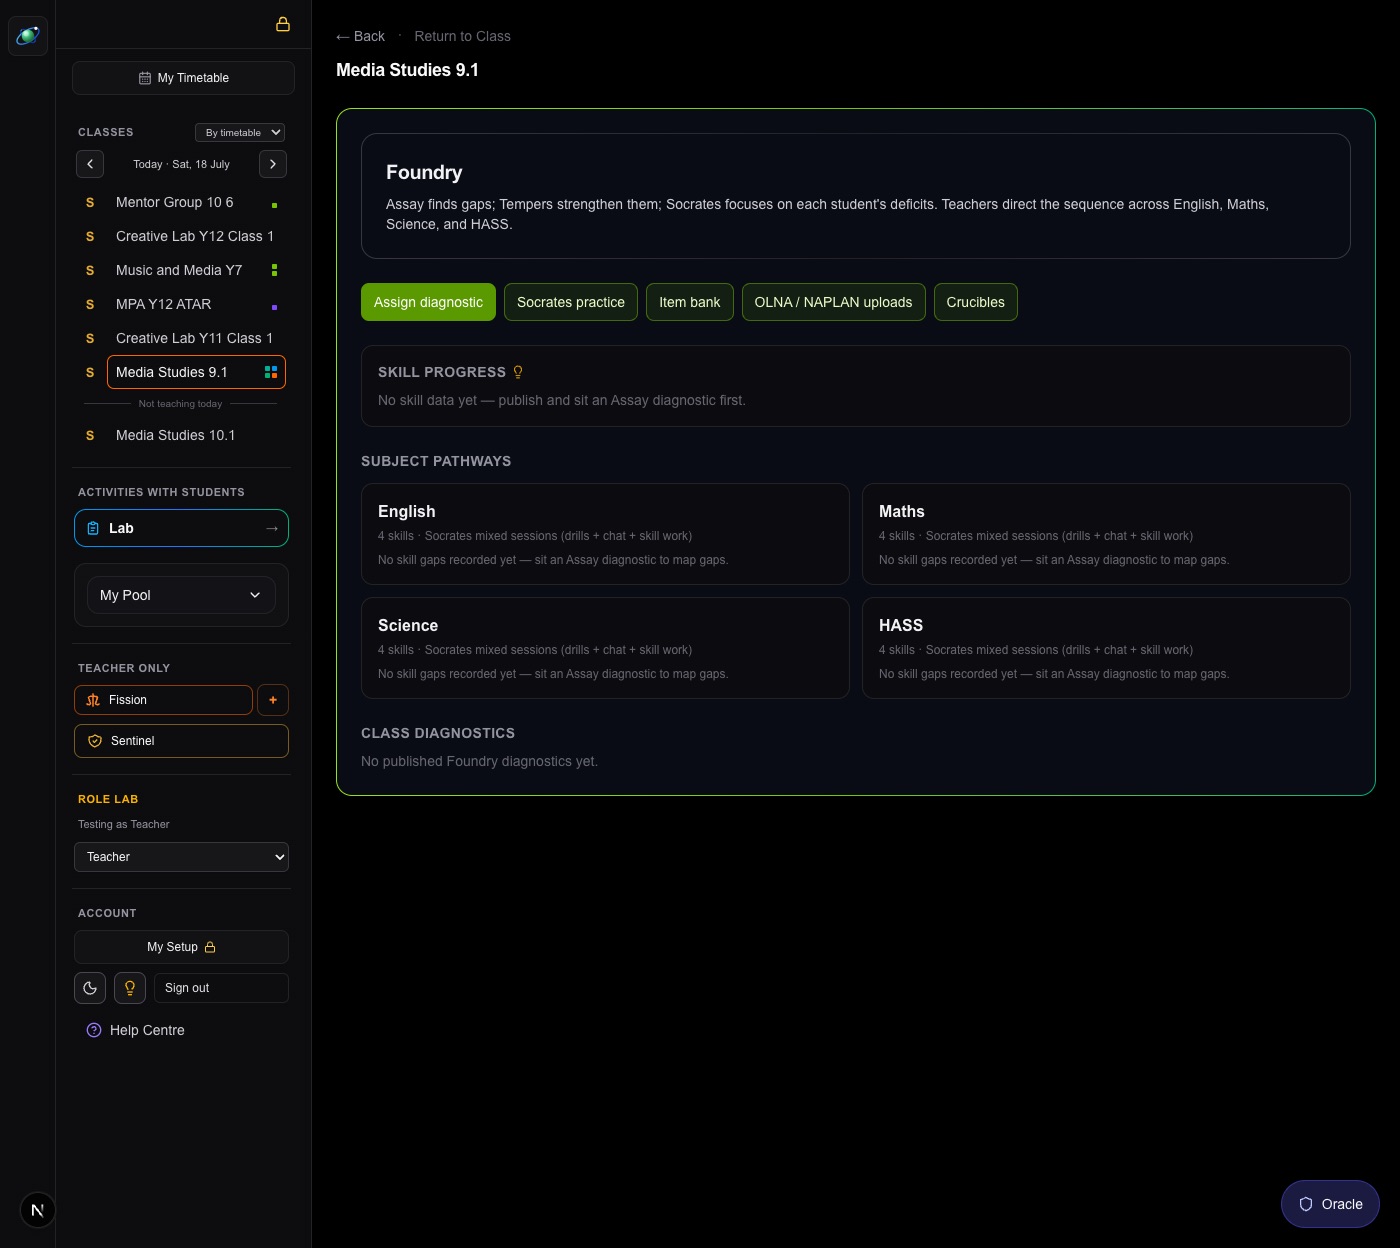Click the Return to Class link
The height and width of the screenshot is (1248, 1400).
tap(462, 36)
